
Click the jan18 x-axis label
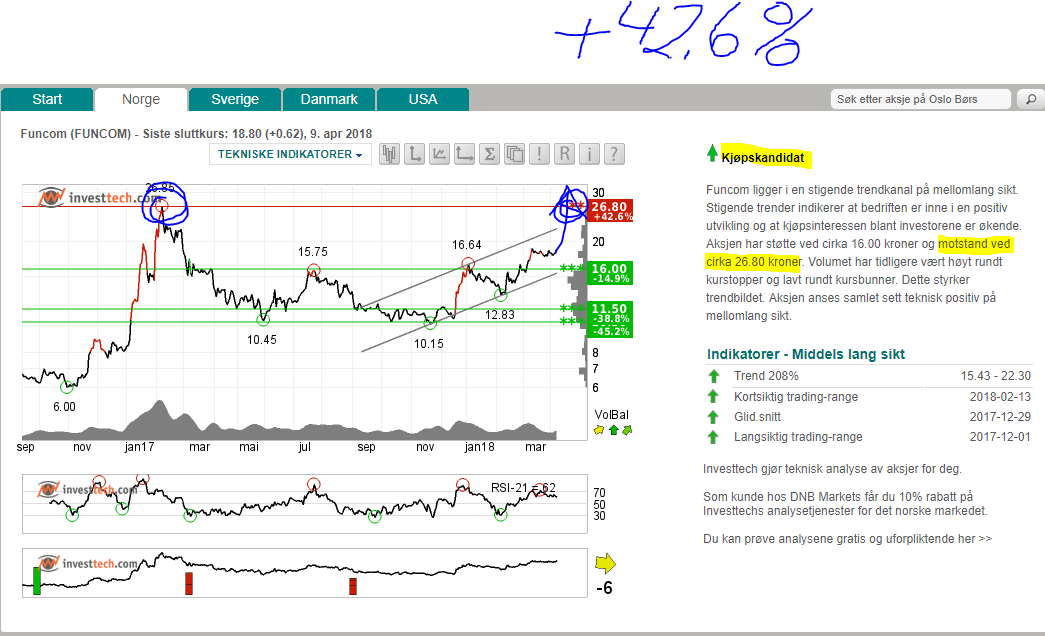tap(480, 447)
